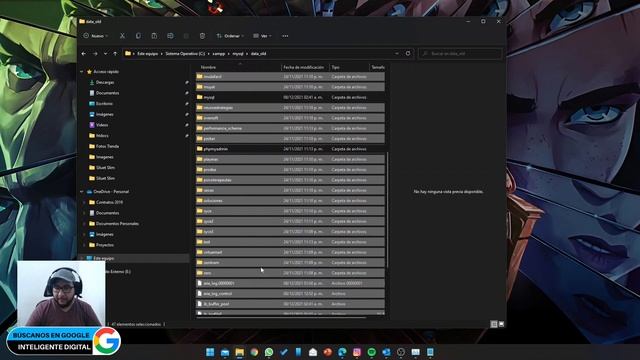Switch to details view icon in status bar
This screenshot has width=640, height=360.
(x=494, y=324)
